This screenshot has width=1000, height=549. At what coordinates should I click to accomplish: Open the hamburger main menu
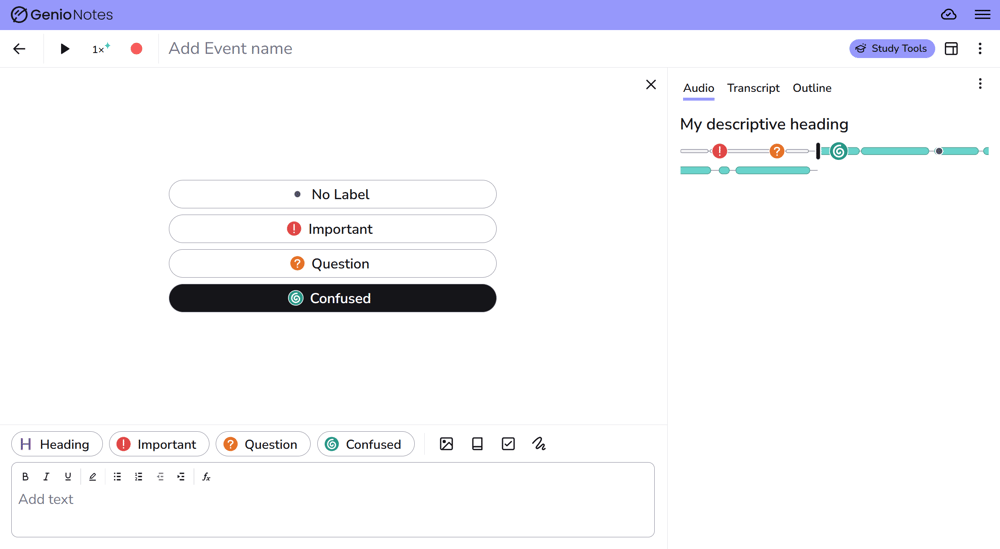982,15
